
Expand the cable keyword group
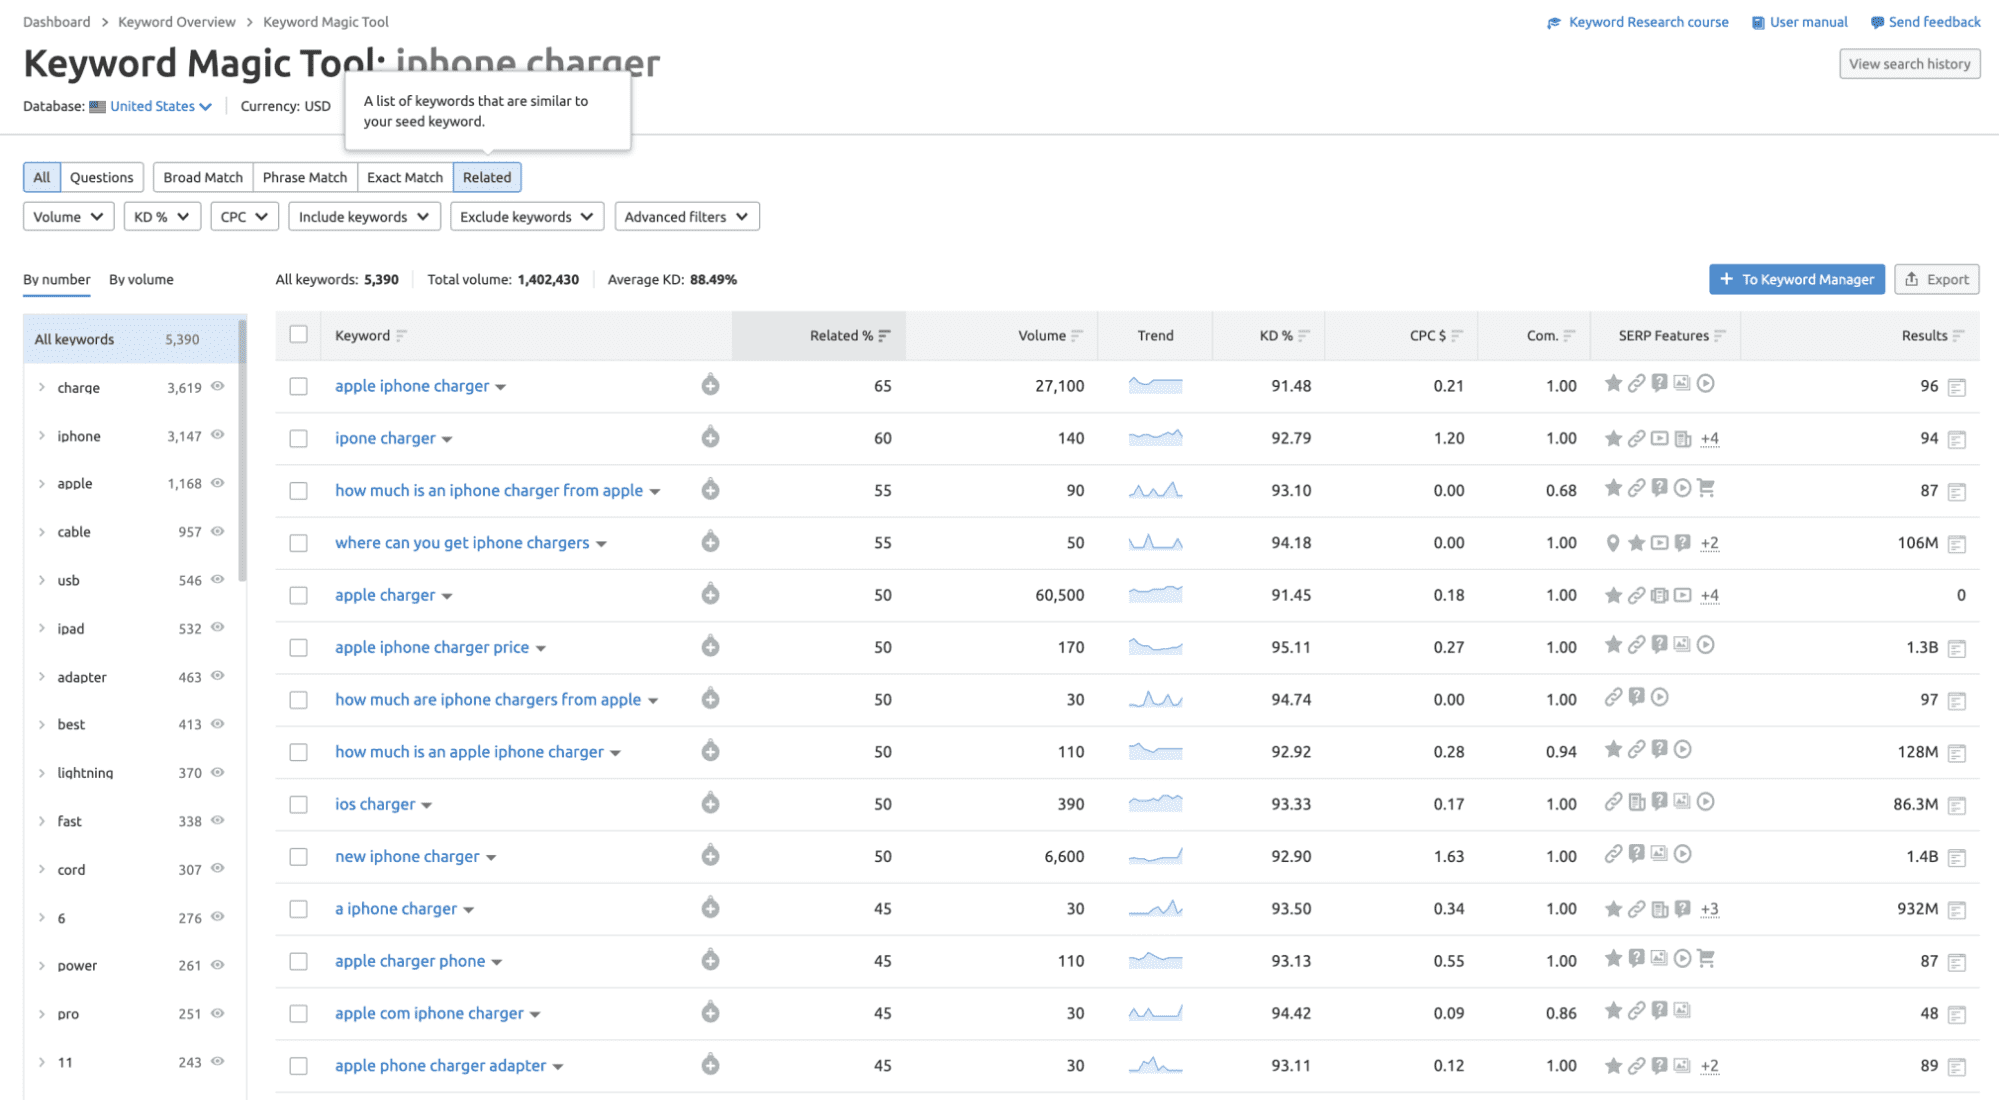pos(41,533)
